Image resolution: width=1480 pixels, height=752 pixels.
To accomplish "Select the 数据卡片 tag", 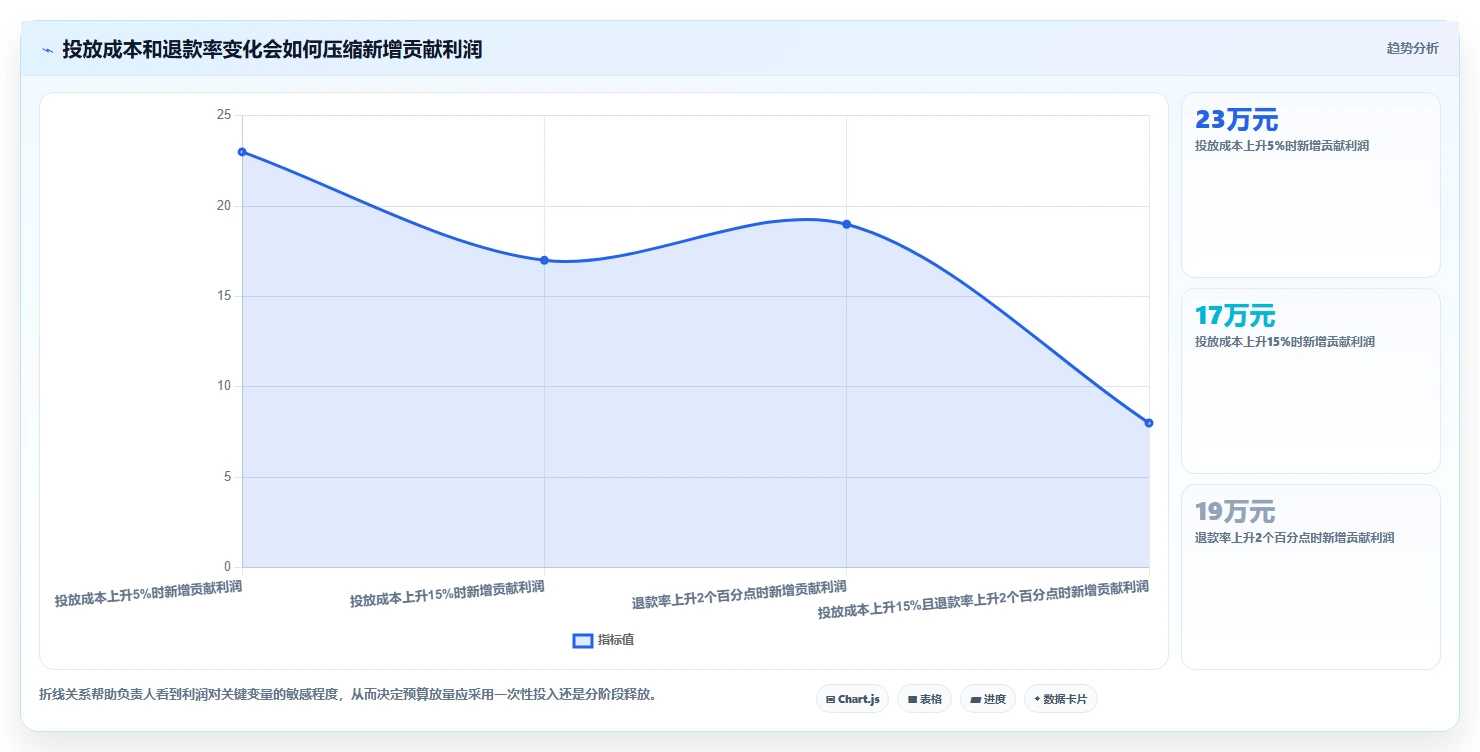I will click(x=1060, y=699).
